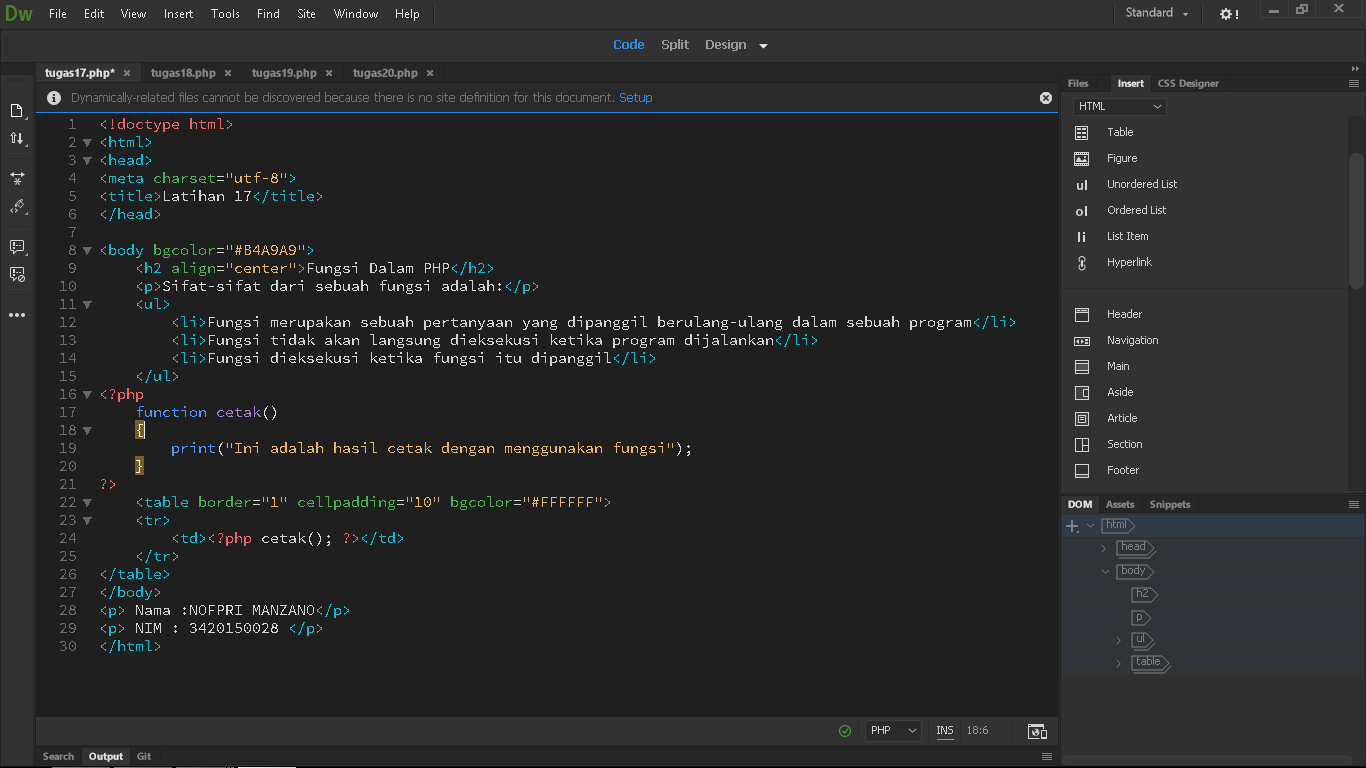Expand the ul node in DOM tree
Screen dimensions: 1366x768
[1118, 640]
